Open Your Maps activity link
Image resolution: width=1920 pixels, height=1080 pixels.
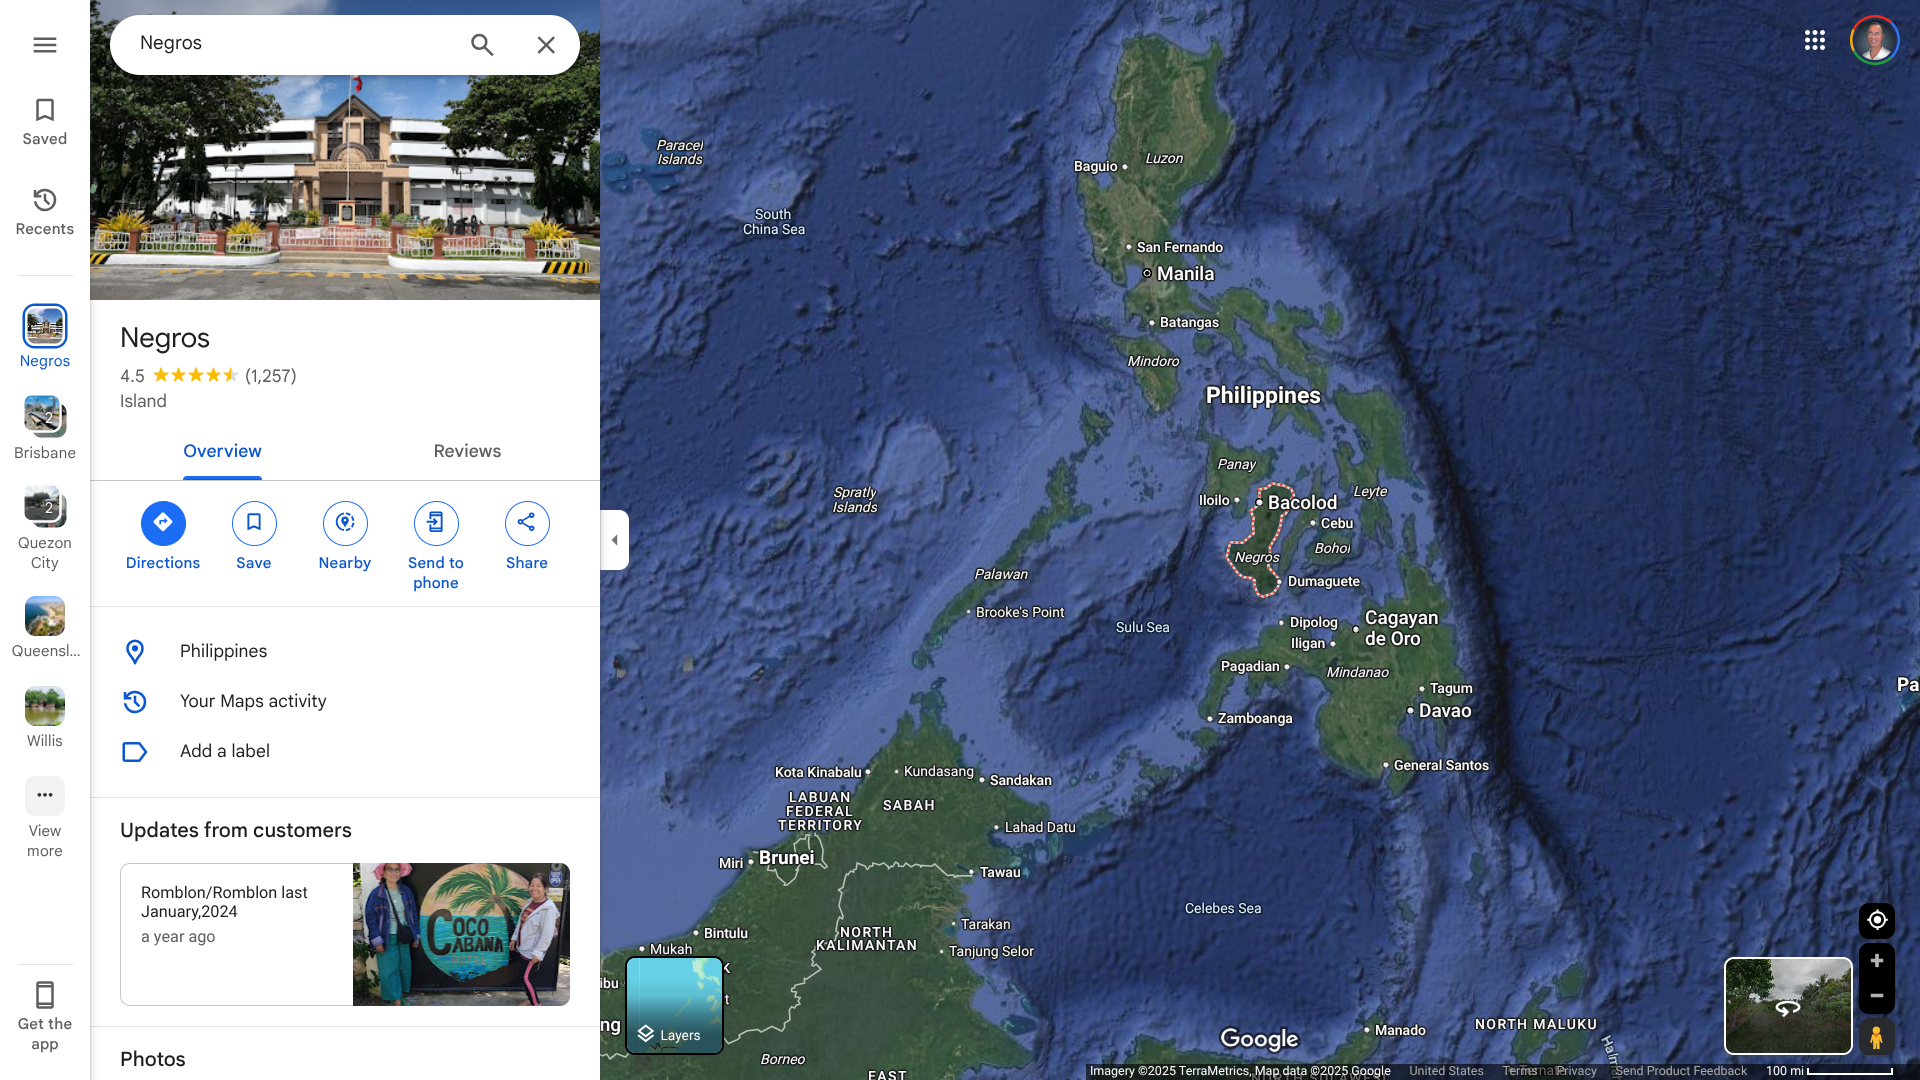click(x=253, y=701)
